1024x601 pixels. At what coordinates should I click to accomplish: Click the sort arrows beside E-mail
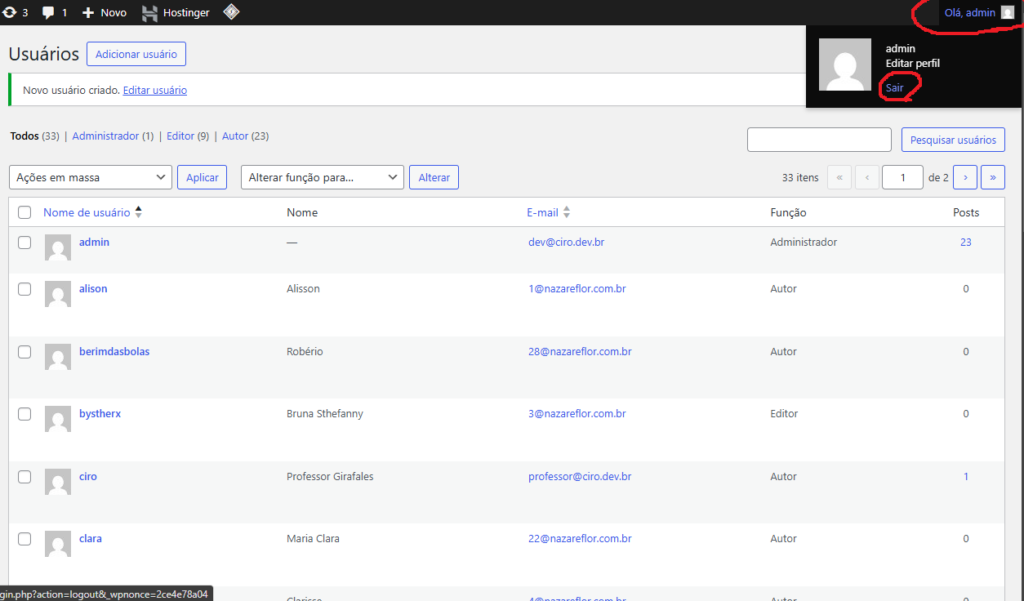(567, 212)
